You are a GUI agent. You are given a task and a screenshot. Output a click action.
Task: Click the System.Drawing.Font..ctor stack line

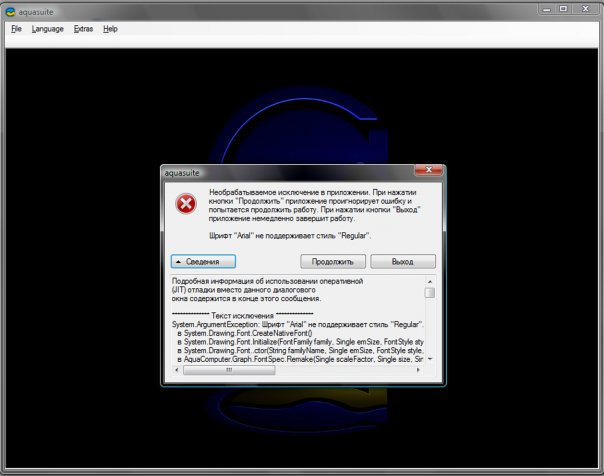coord(300,350)
